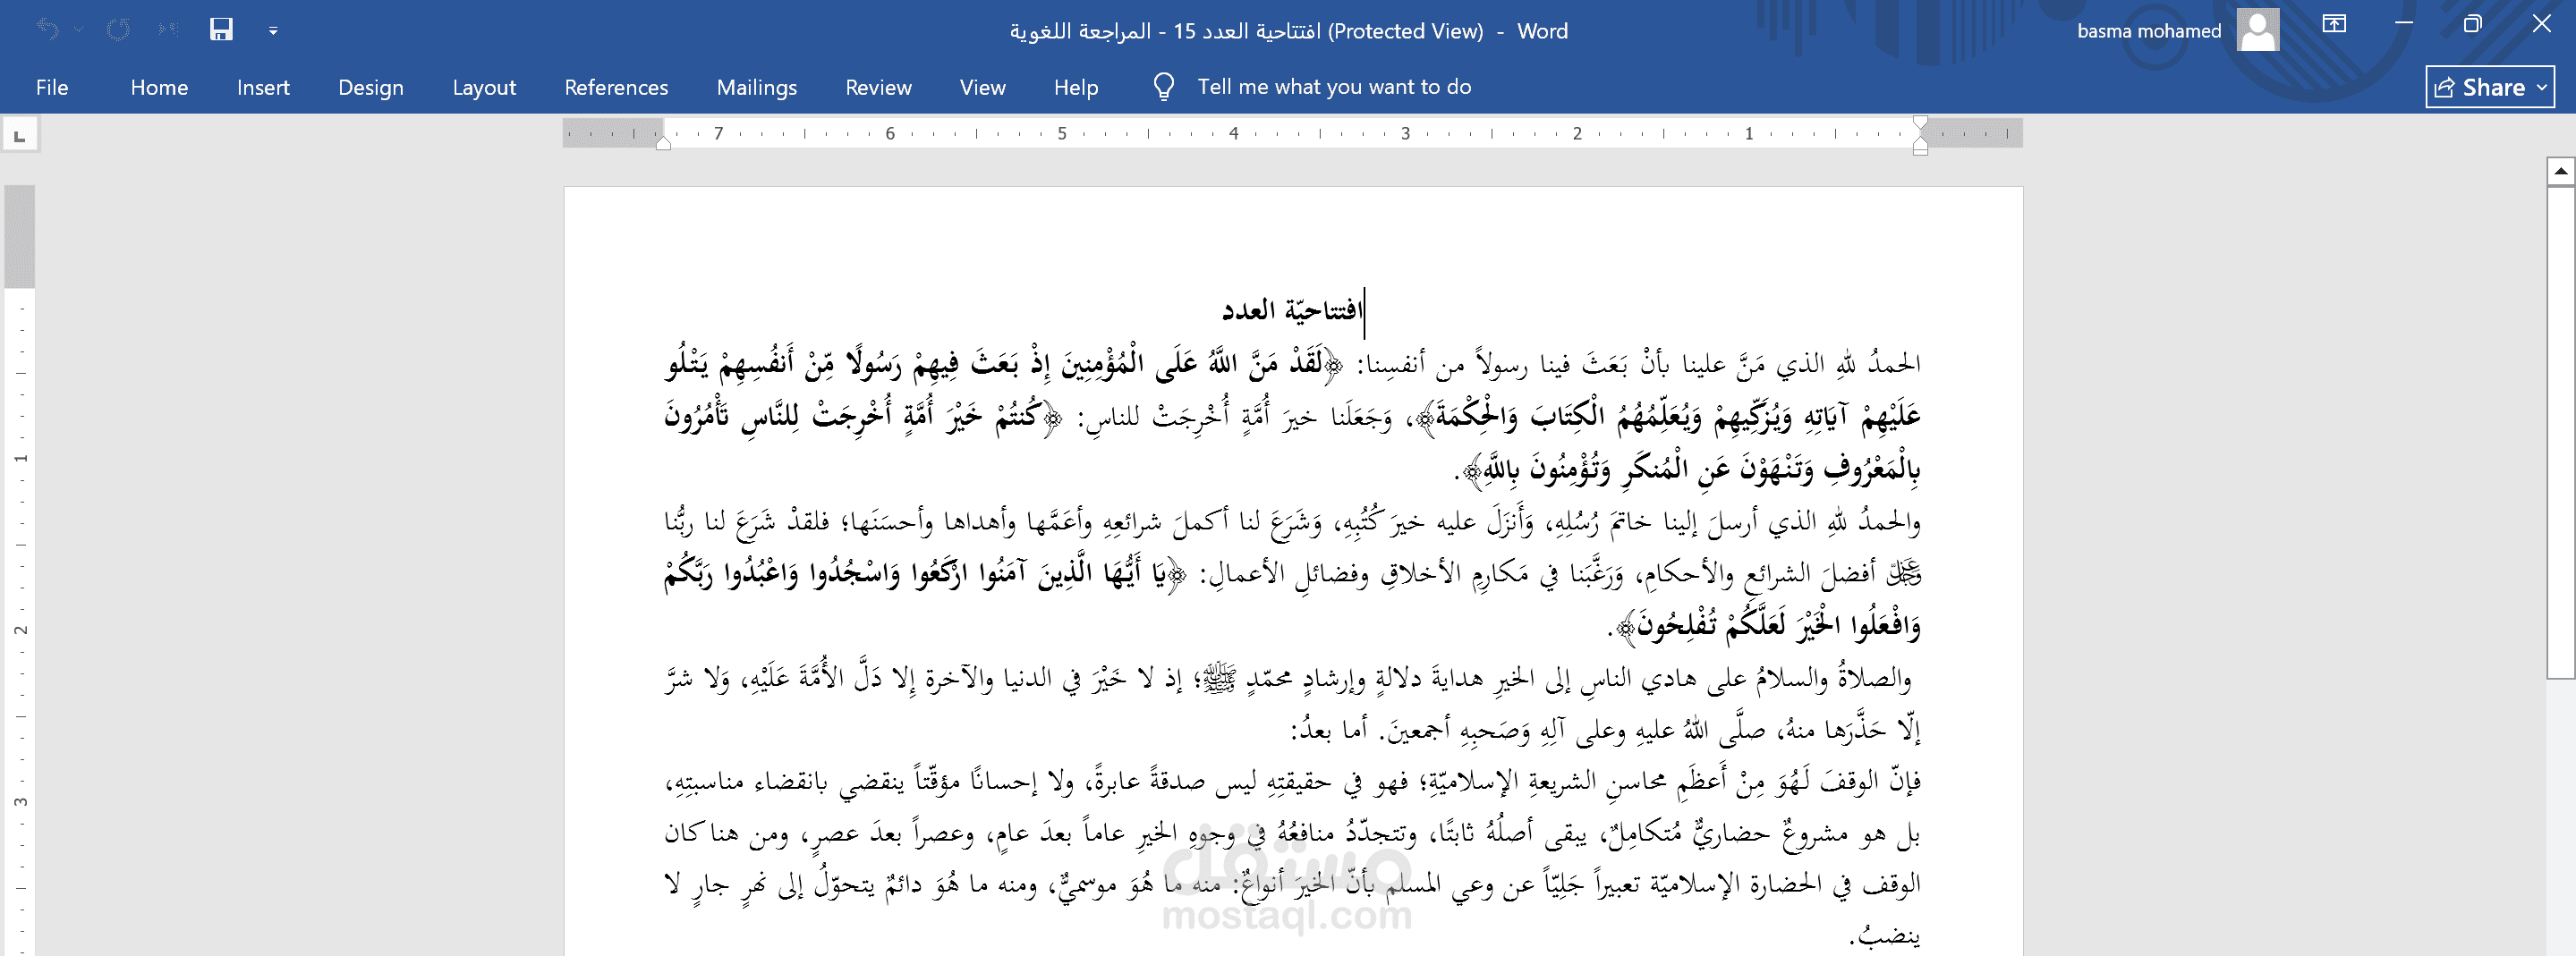2576x956 pixels.
Task: Go to the Design tab
Action: [371, 87]
